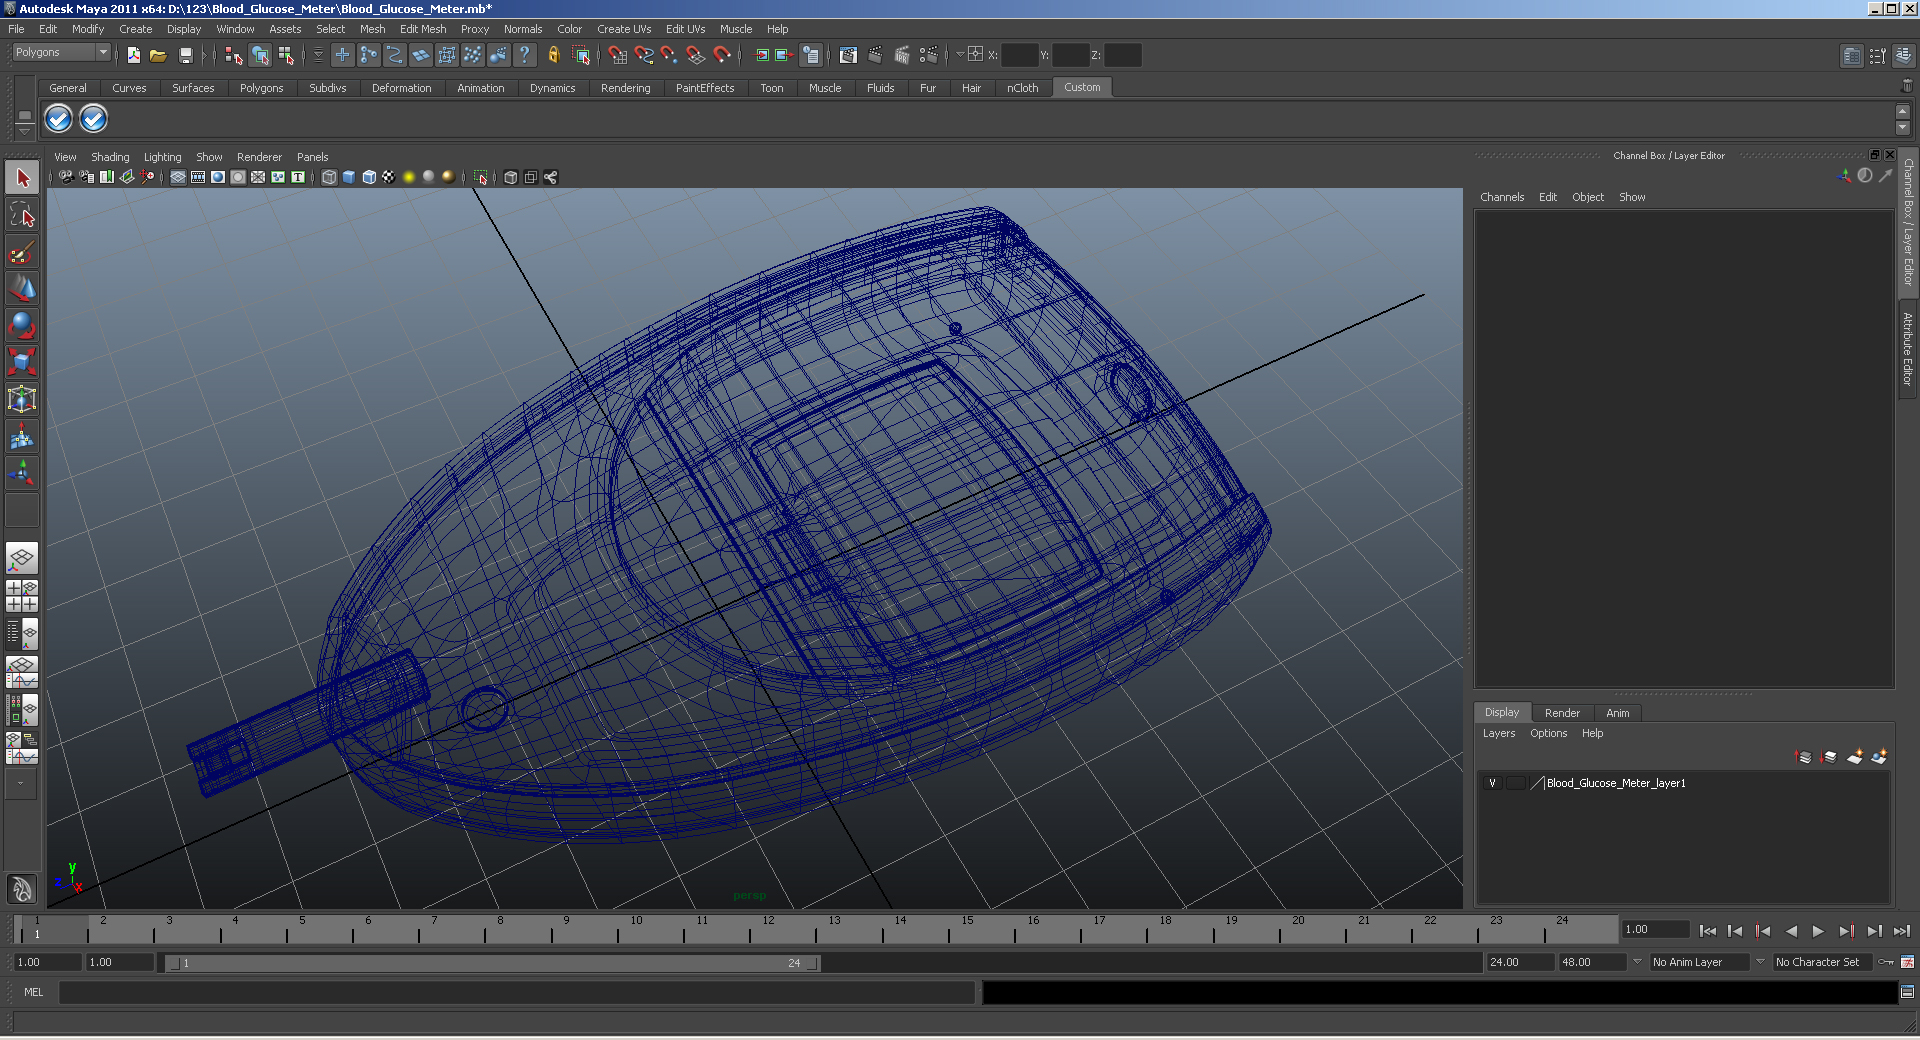Open the Channels menu in Channel Box
Screen dimensions: 1920x1040
[x=1502, y=197]
